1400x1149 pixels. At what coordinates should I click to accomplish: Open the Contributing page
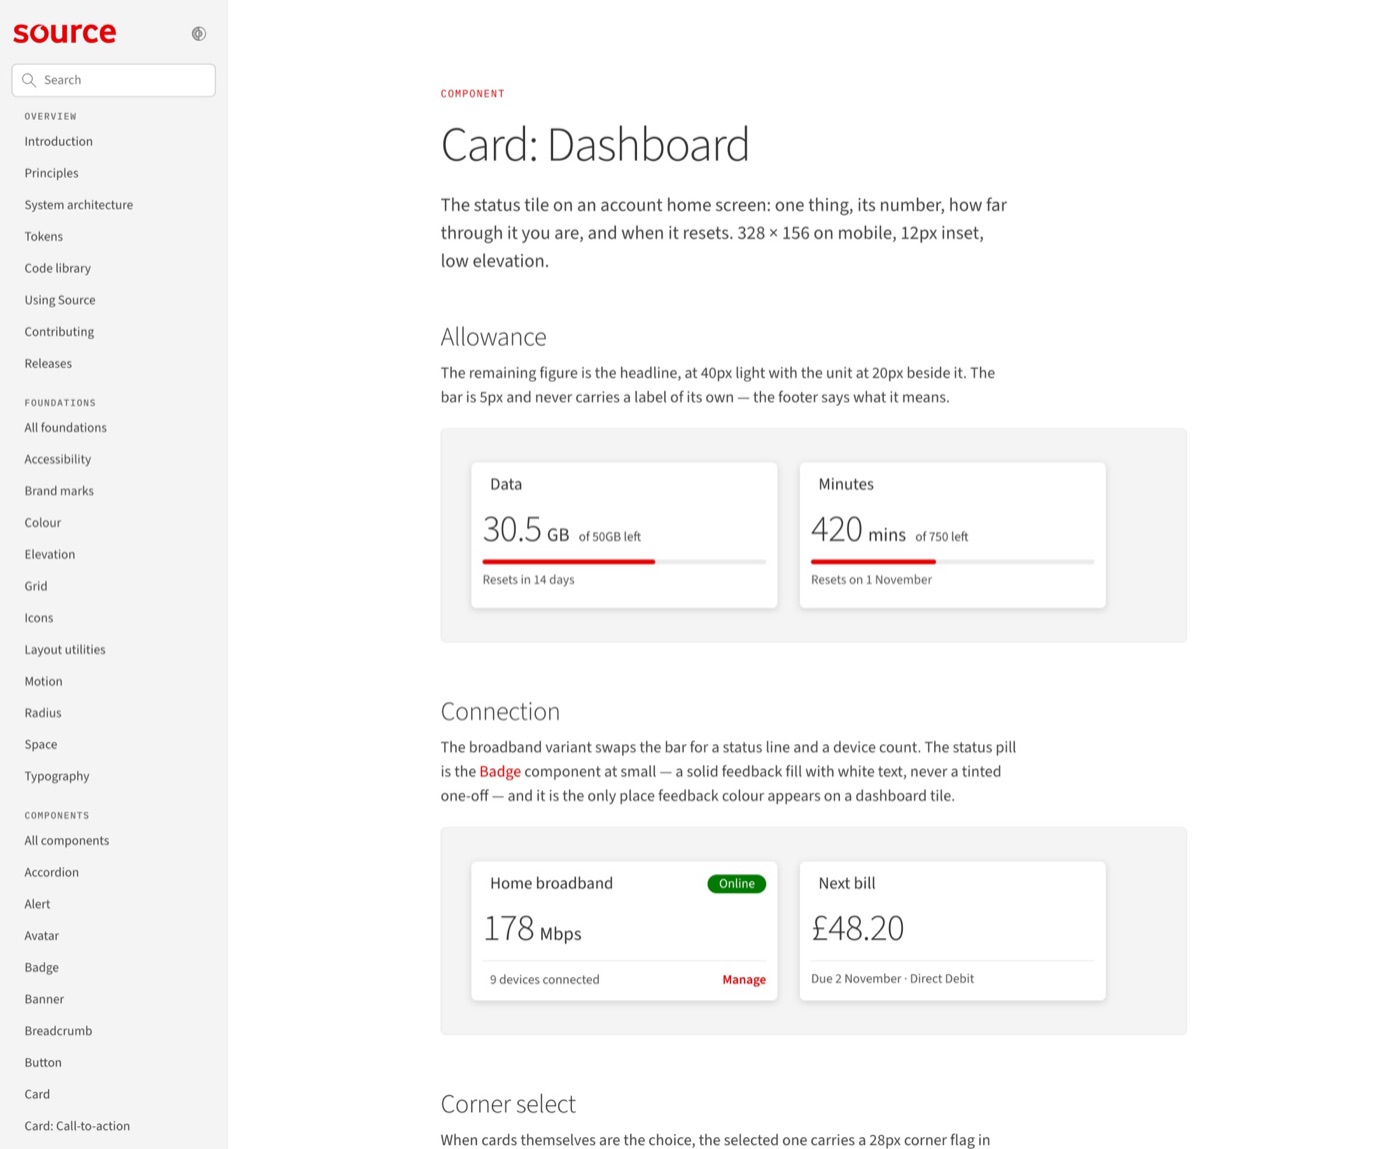pyautogui.click(x=60, y=332)
